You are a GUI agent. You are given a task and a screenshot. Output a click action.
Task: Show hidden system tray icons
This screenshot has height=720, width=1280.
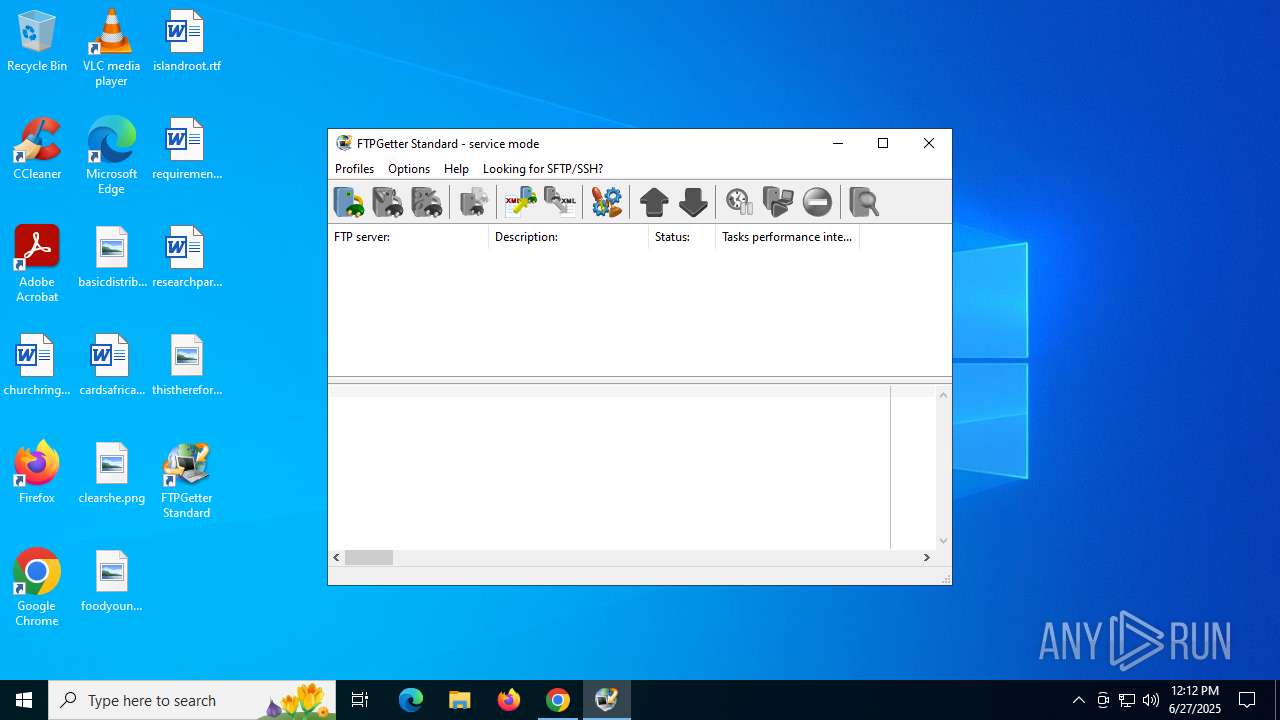pos(1078,700)
